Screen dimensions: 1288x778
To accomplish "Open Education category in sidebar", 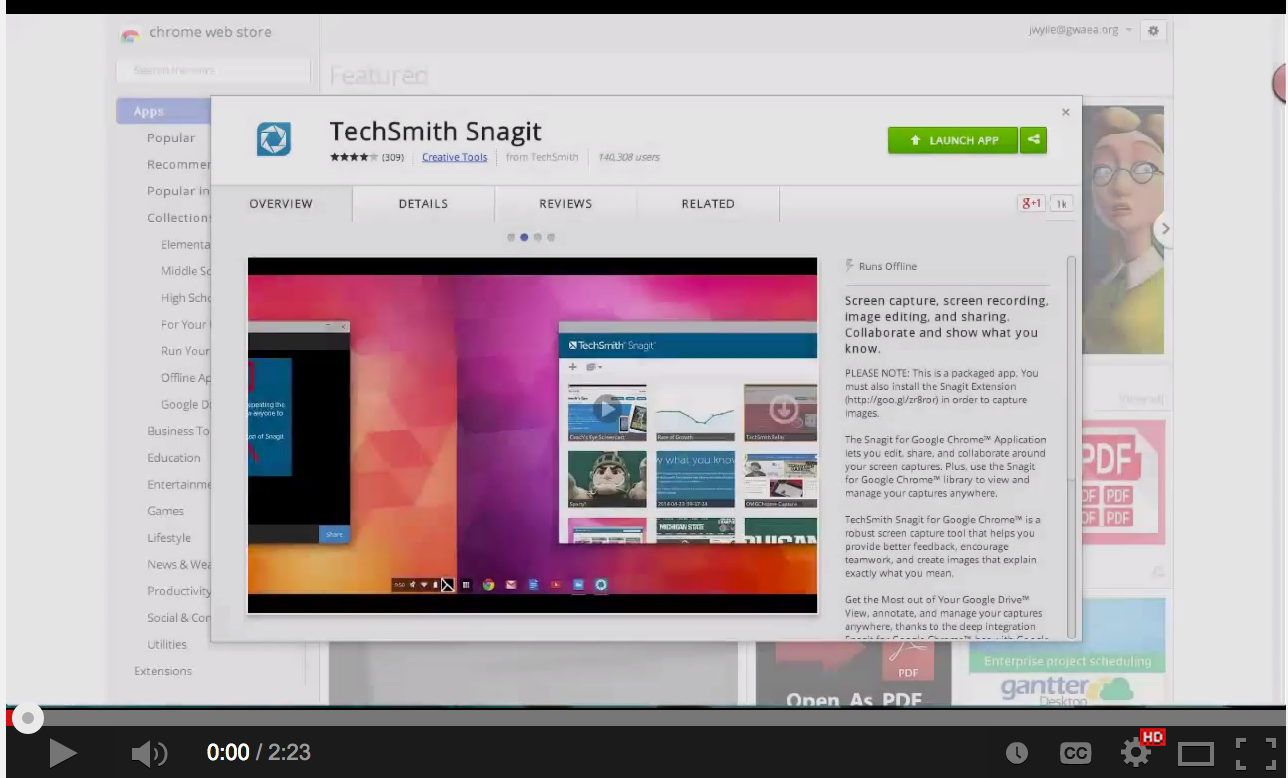I will click(174, 457).
